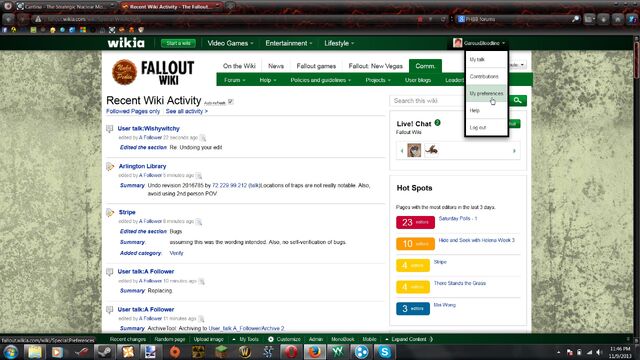This screenshot has height=360, width=640.
Task: Open Saturday Polls hot spot link
Action: point(458,218)
